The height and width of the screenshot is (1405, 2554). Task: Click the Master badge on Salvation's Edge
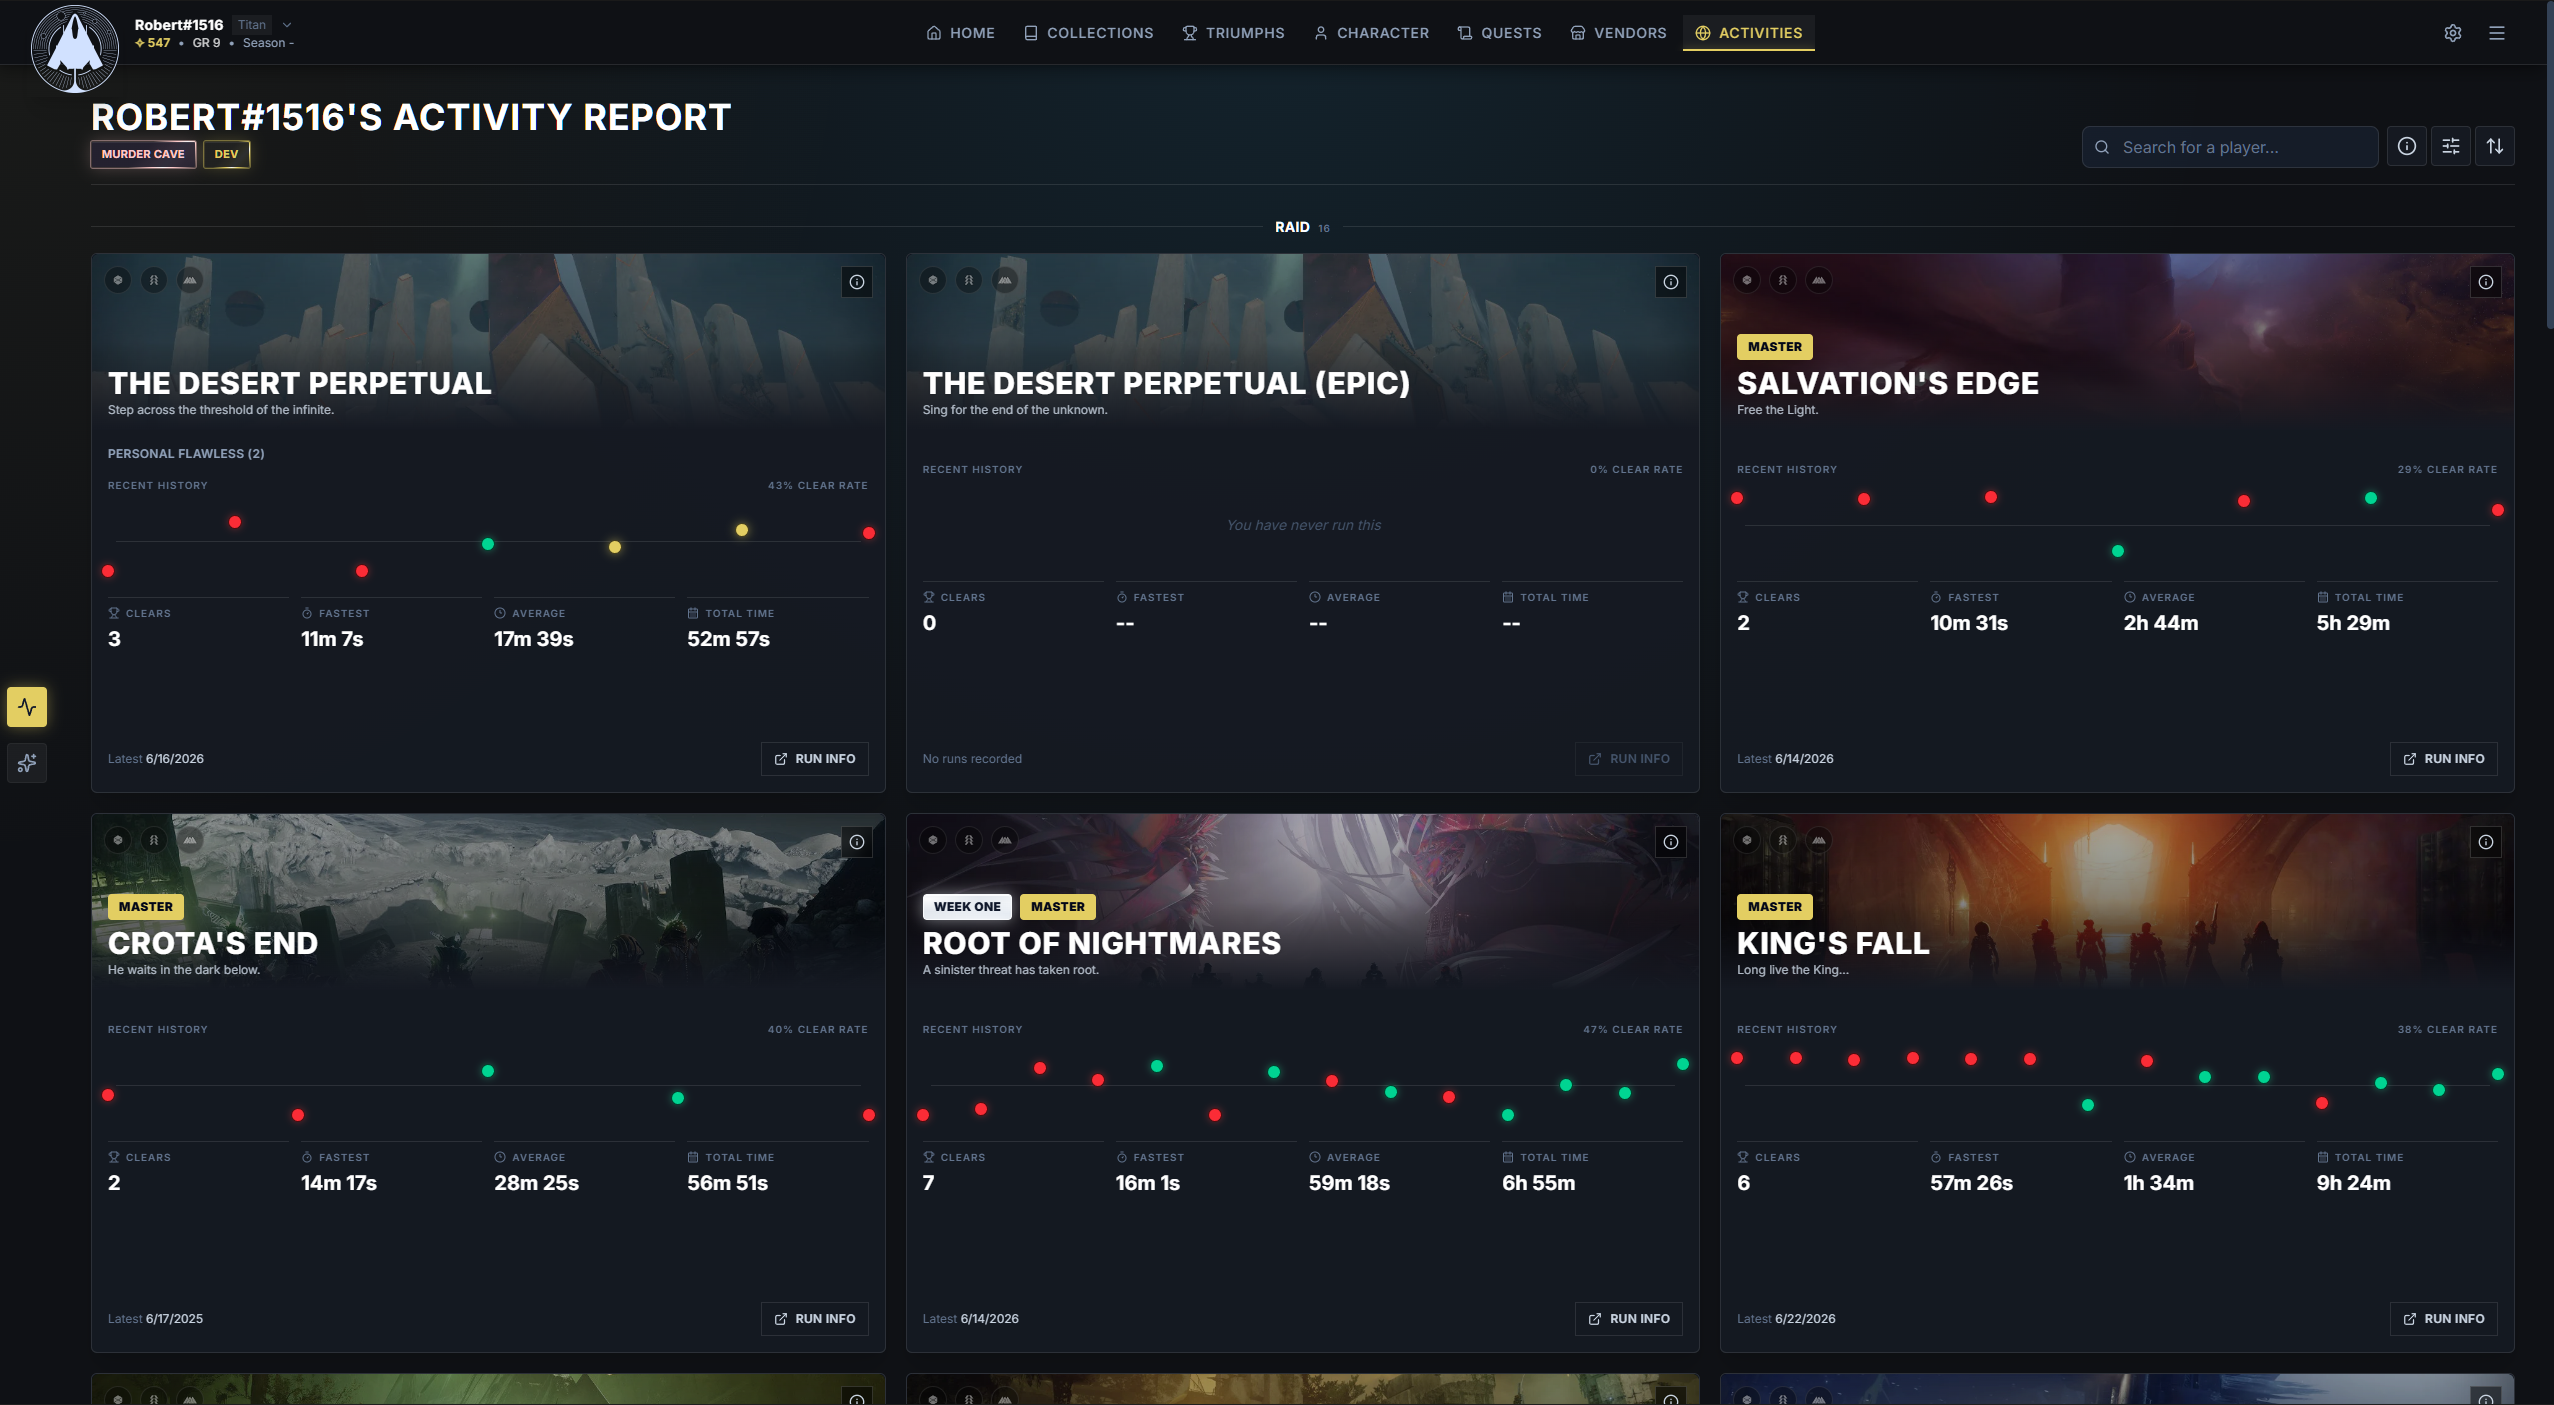tap(1775, 347)
